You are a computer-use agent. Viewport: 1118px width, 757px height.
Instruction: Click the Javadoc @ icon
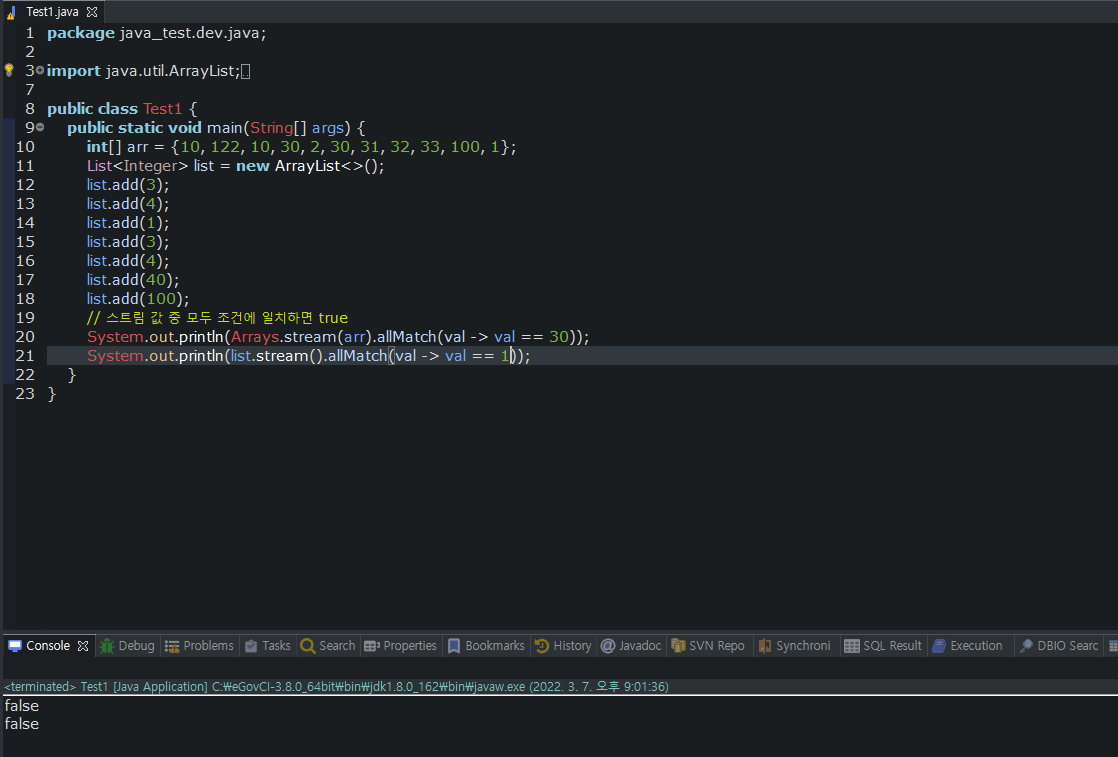(x=607, y=646)
